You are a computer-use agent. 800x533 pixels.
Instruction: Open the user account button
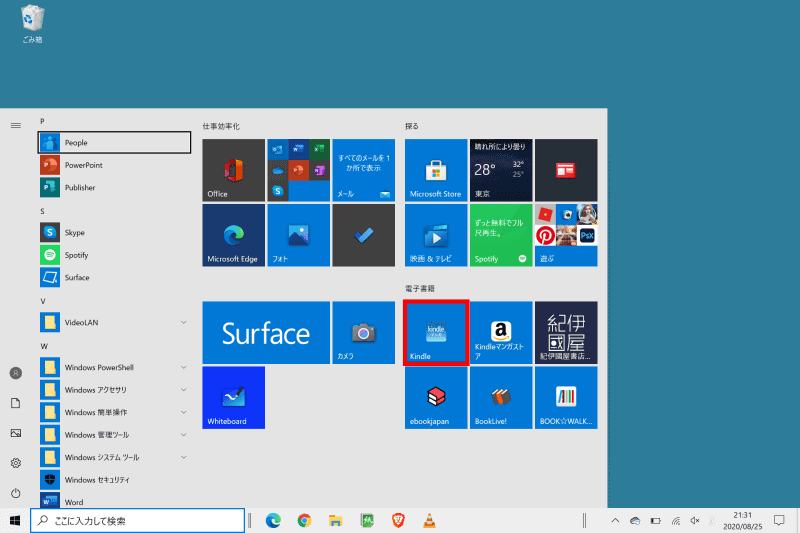pyautogui.click(x=16, y=373)
